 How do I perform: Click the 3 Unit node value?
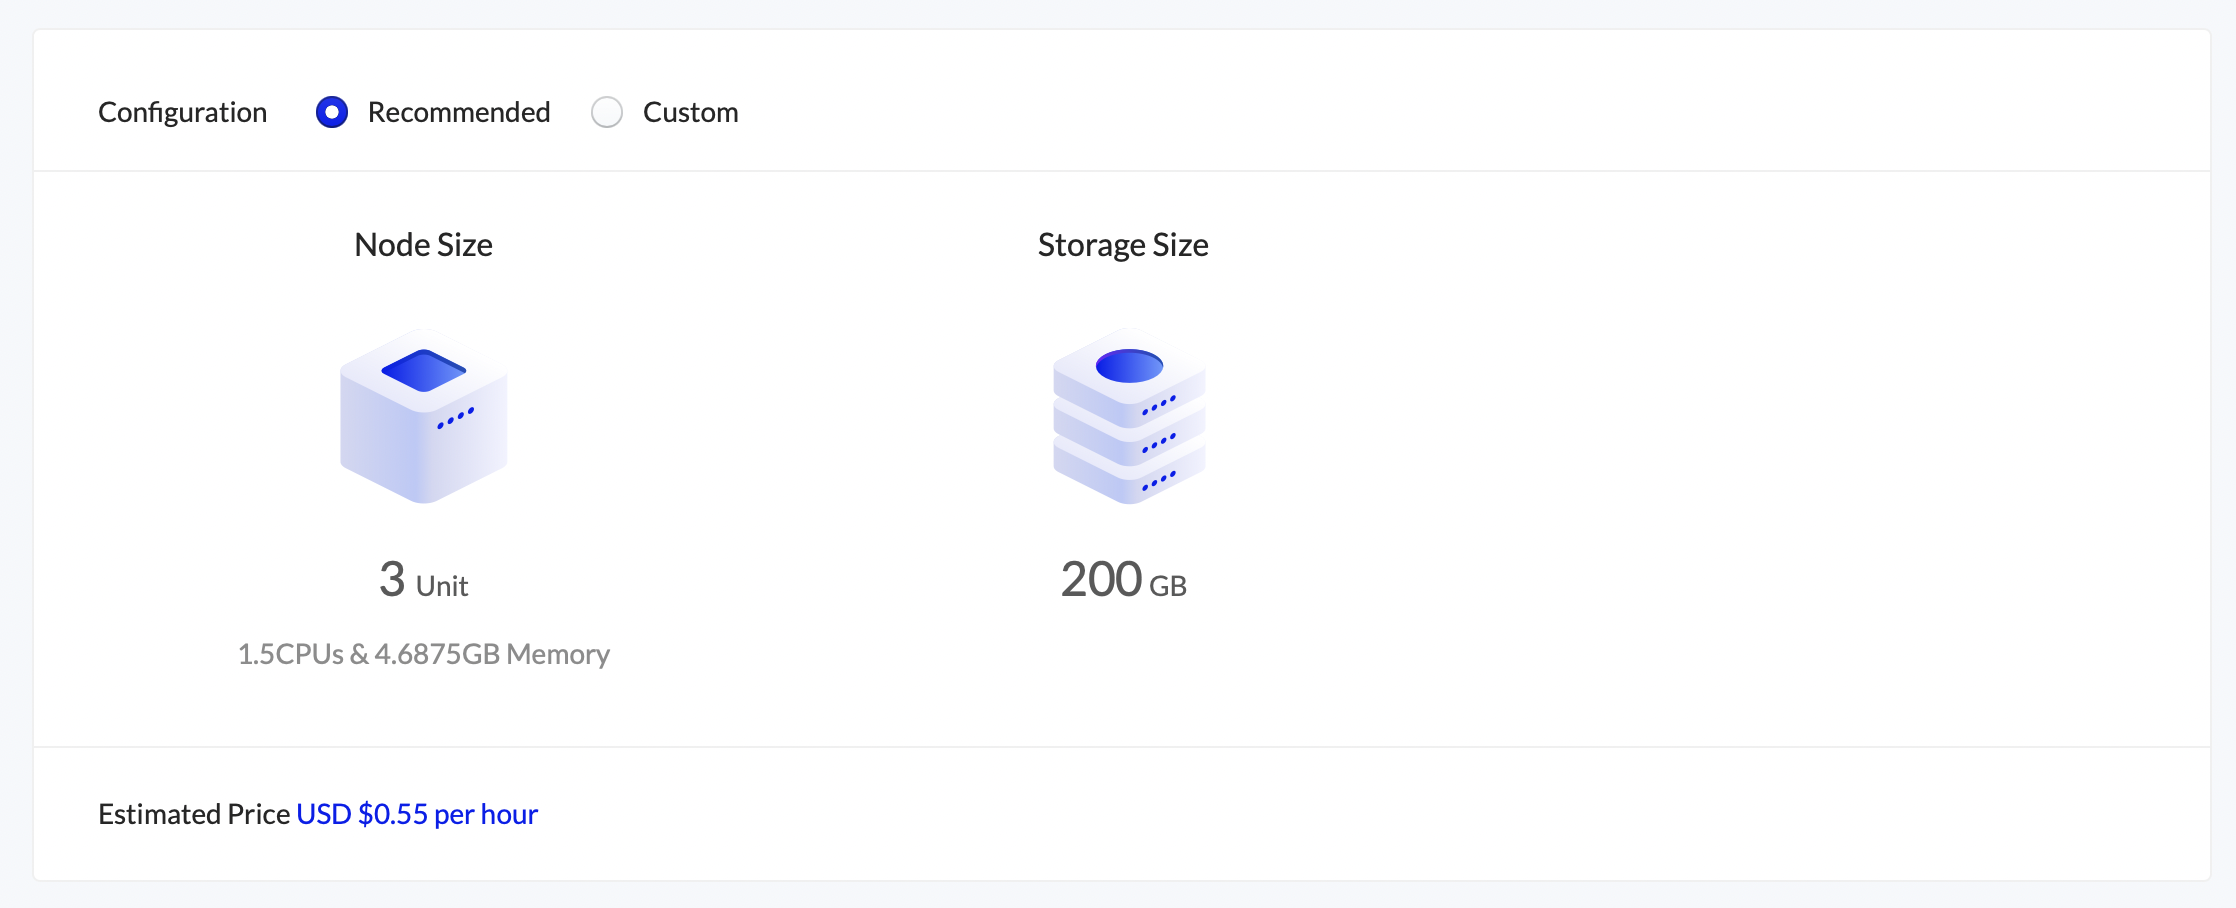[423, 581]
